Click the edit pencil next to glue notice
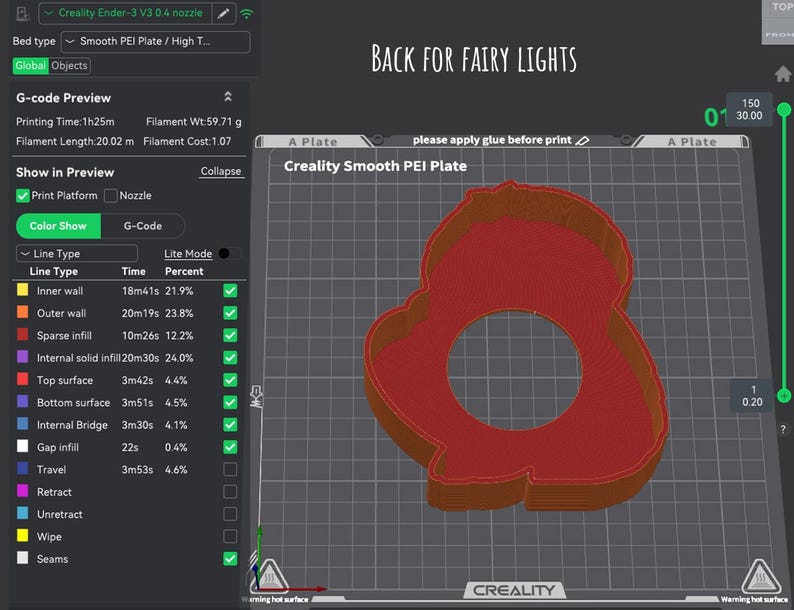The height and width of the screenshot is (610, 794). click(x=582, y=140)
